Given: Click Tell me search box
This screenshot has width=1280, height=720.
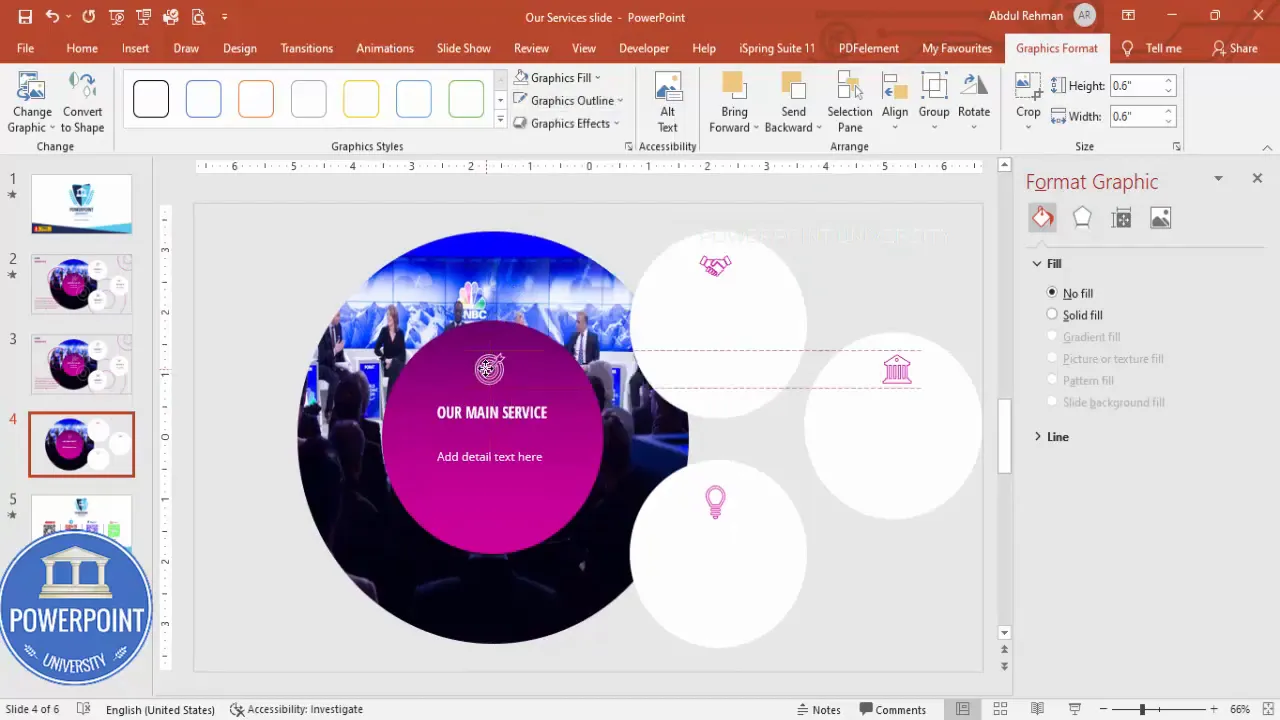Looking at the screenshot, I should pos(1152,48).
